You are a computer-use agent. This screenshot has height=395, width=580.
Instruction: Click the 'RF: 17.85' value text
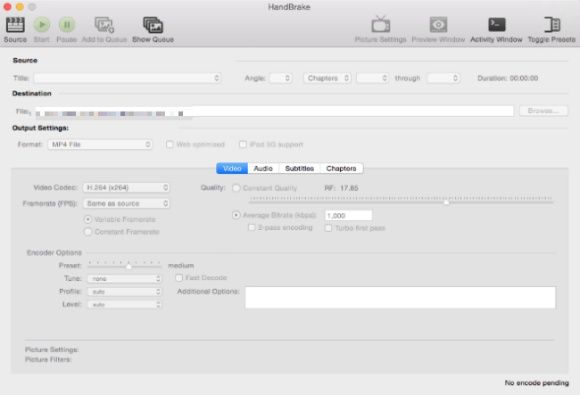point(341,188)
